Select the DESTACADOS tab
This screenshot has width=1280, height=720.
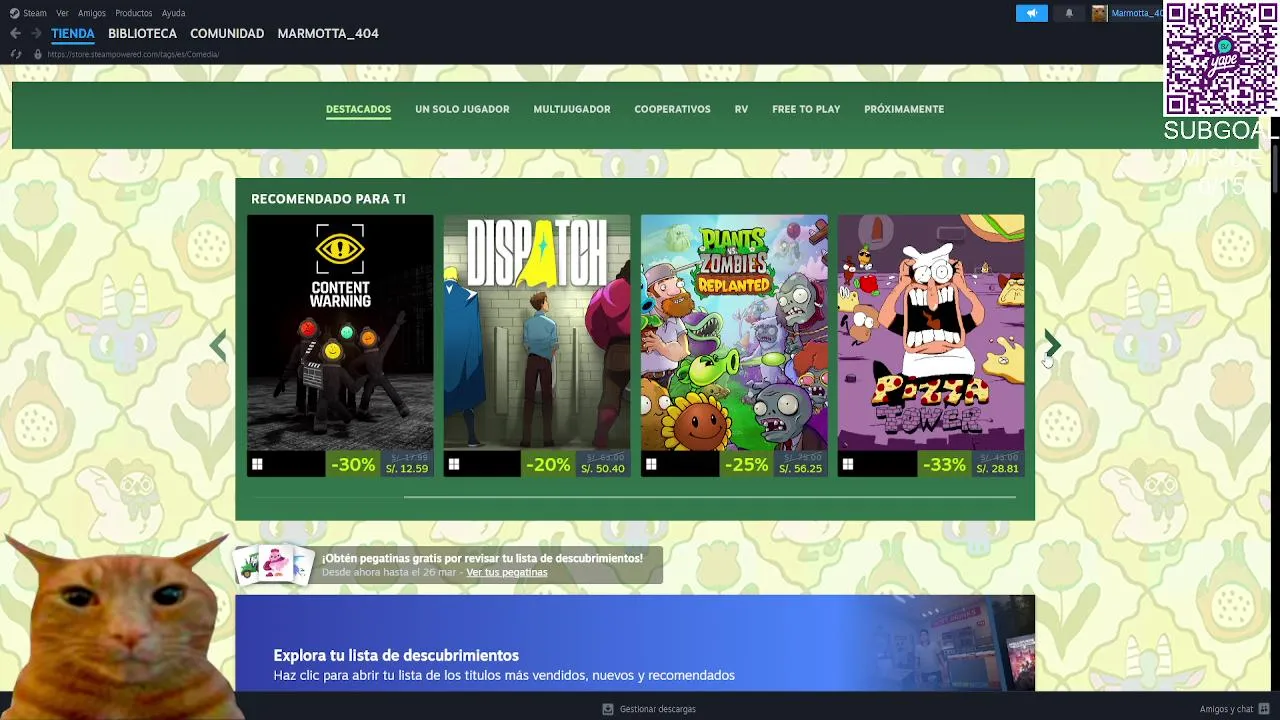(358, 109)
